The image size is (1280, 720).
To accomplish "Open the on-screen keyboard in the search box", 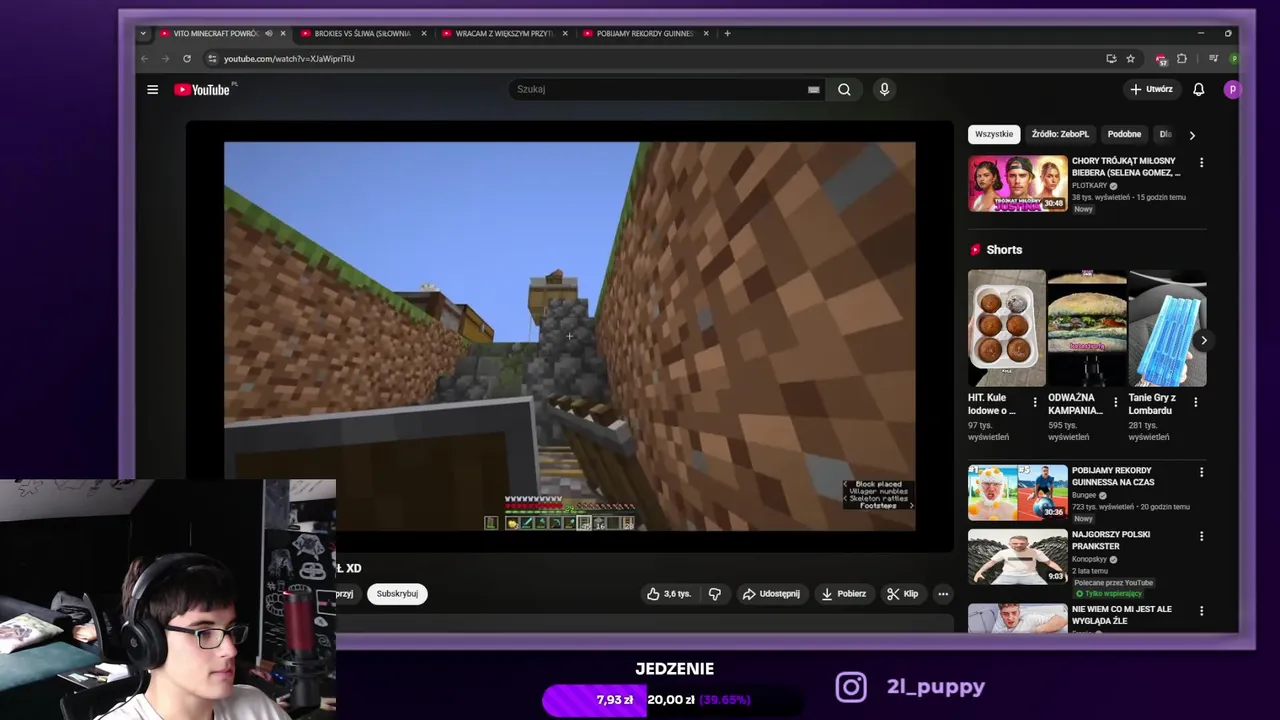I will (813, 89).
